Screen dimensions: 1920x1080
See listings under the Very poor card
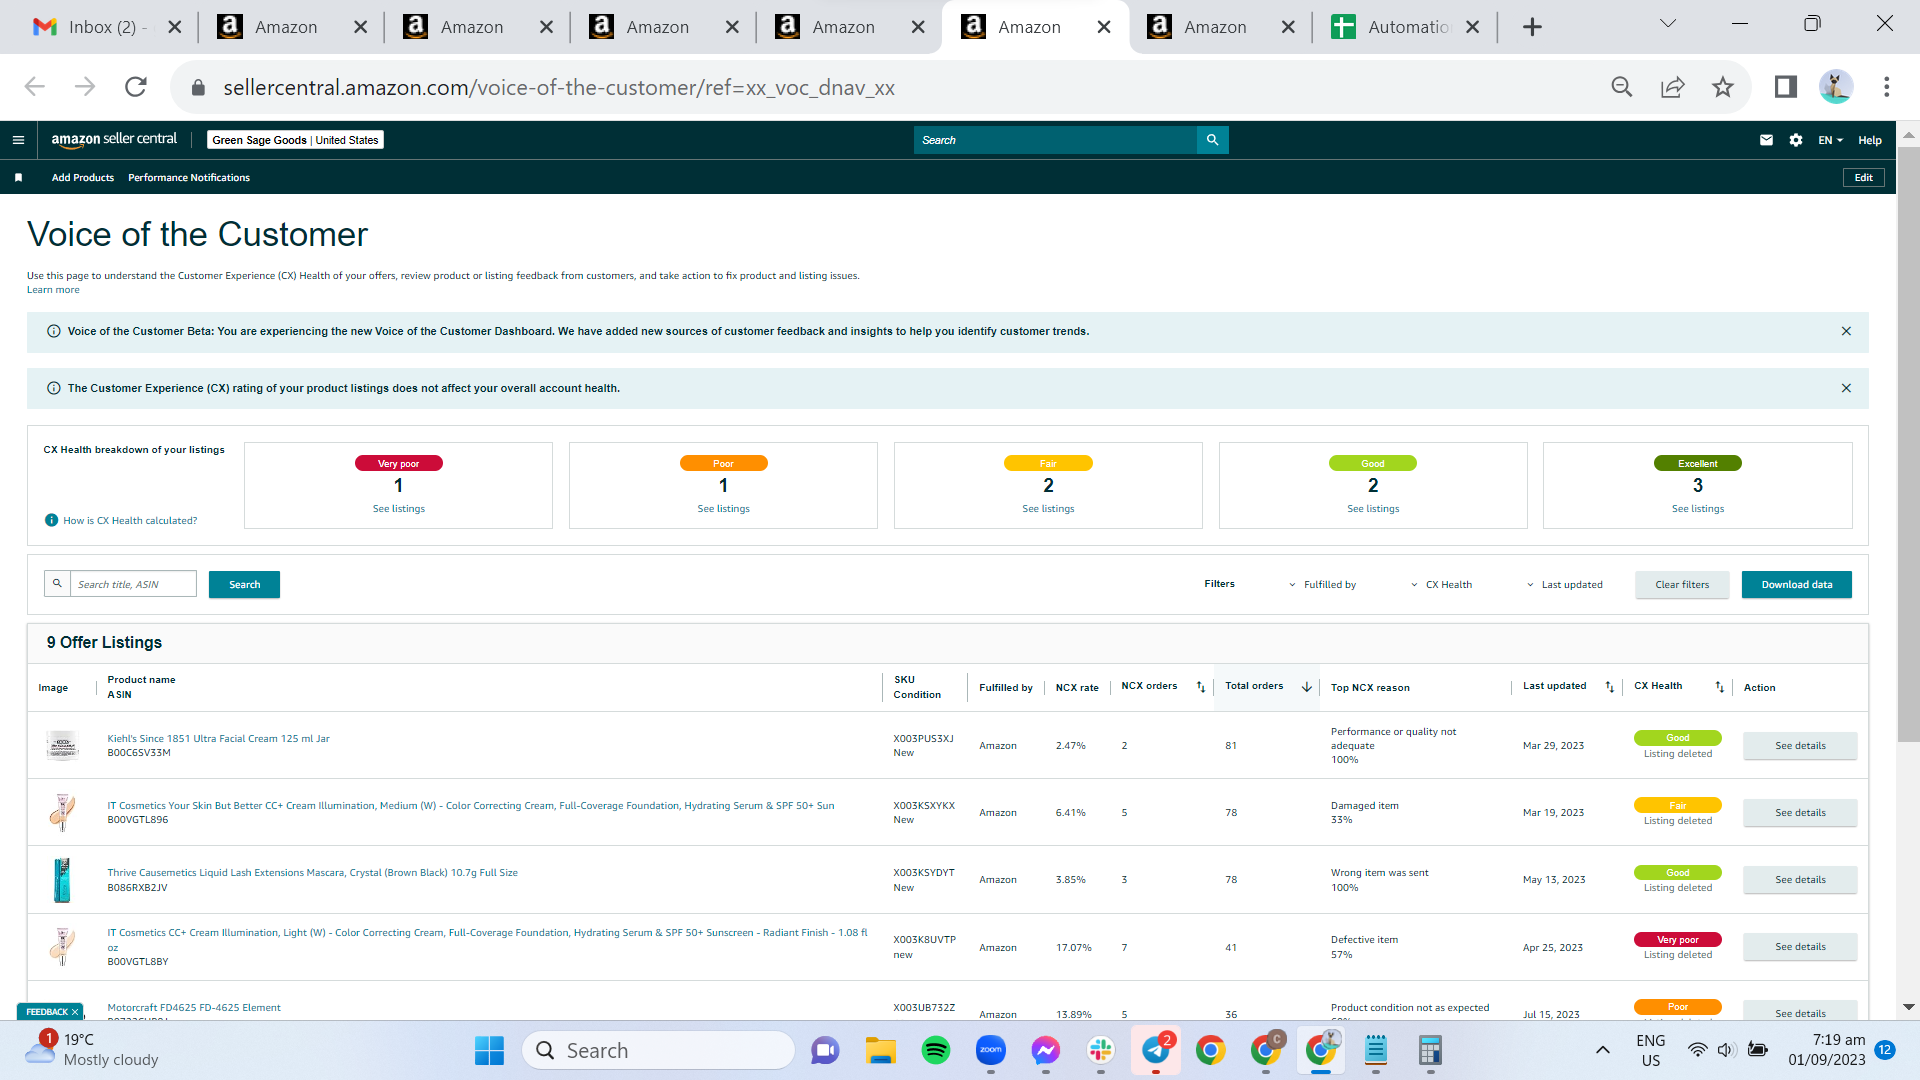399,509
